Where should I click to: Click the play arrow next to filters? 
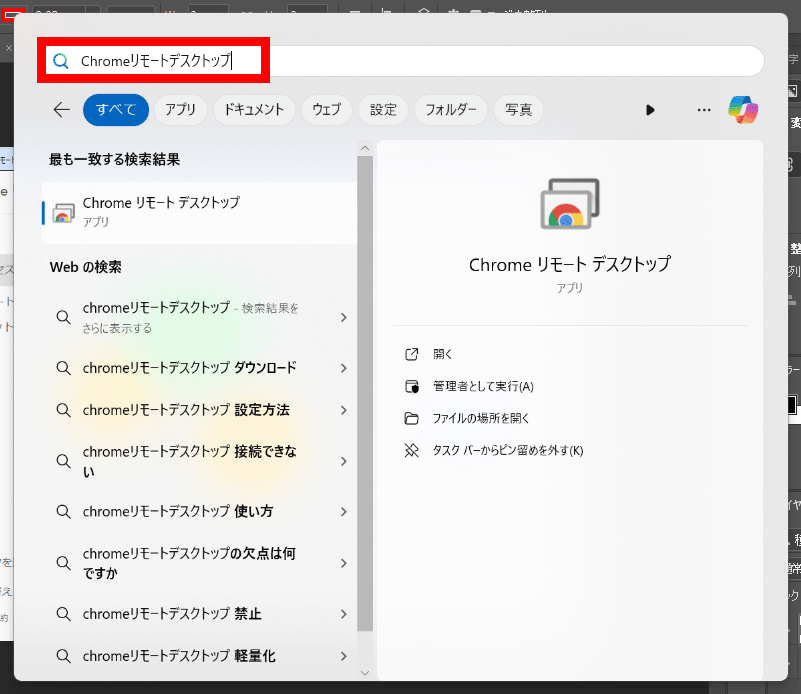click(650, 110)
